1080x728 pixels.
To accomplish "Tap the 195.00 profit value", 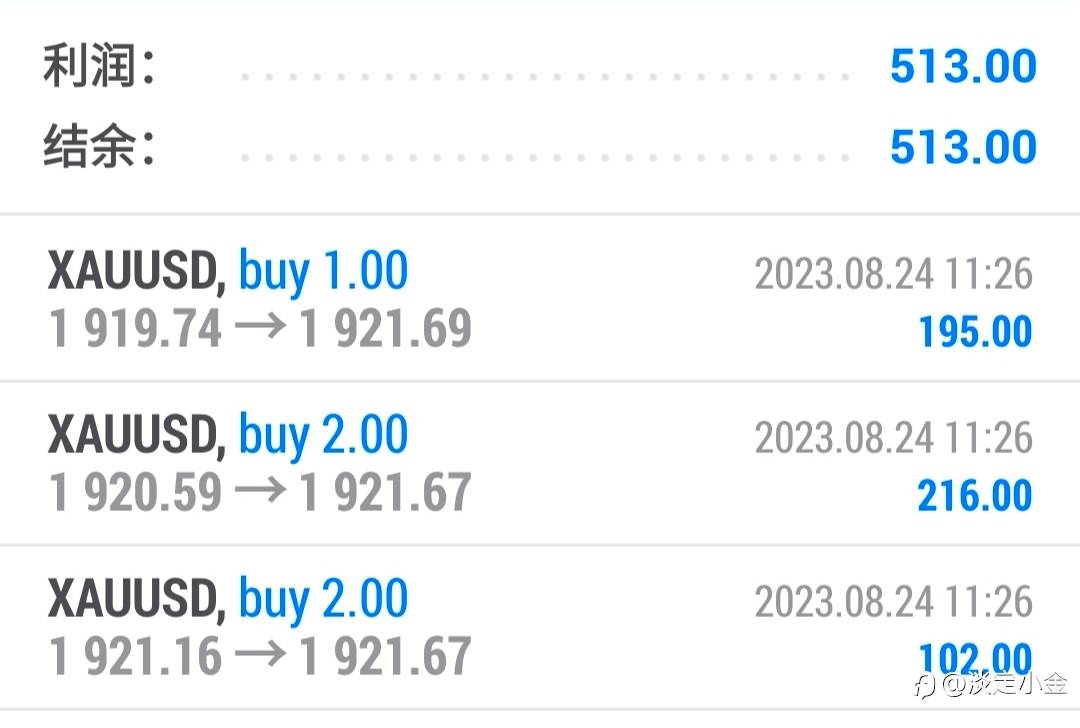I will pyautogui.click(x=975, y=331).
